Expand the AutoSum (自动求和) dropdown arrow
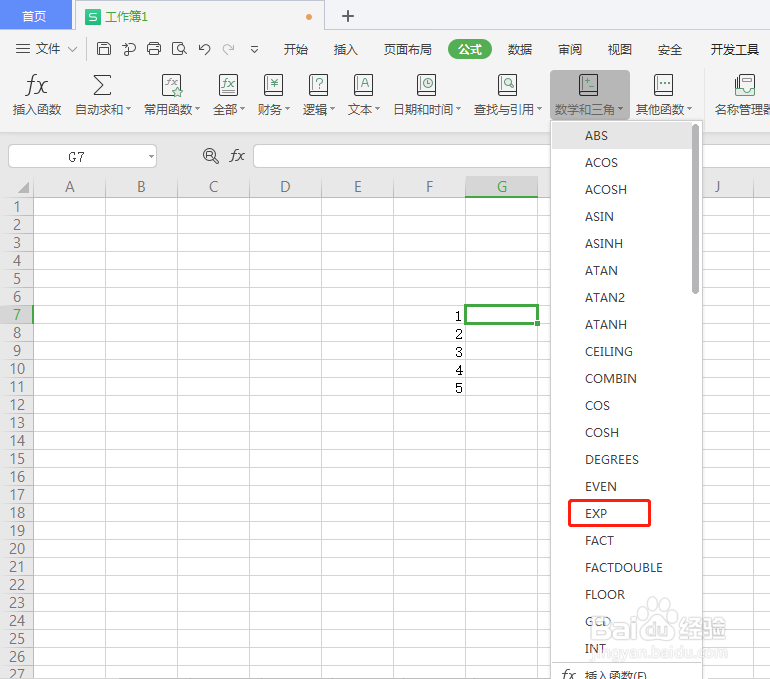Screen dimensions: 770x679 coord(128,109)
